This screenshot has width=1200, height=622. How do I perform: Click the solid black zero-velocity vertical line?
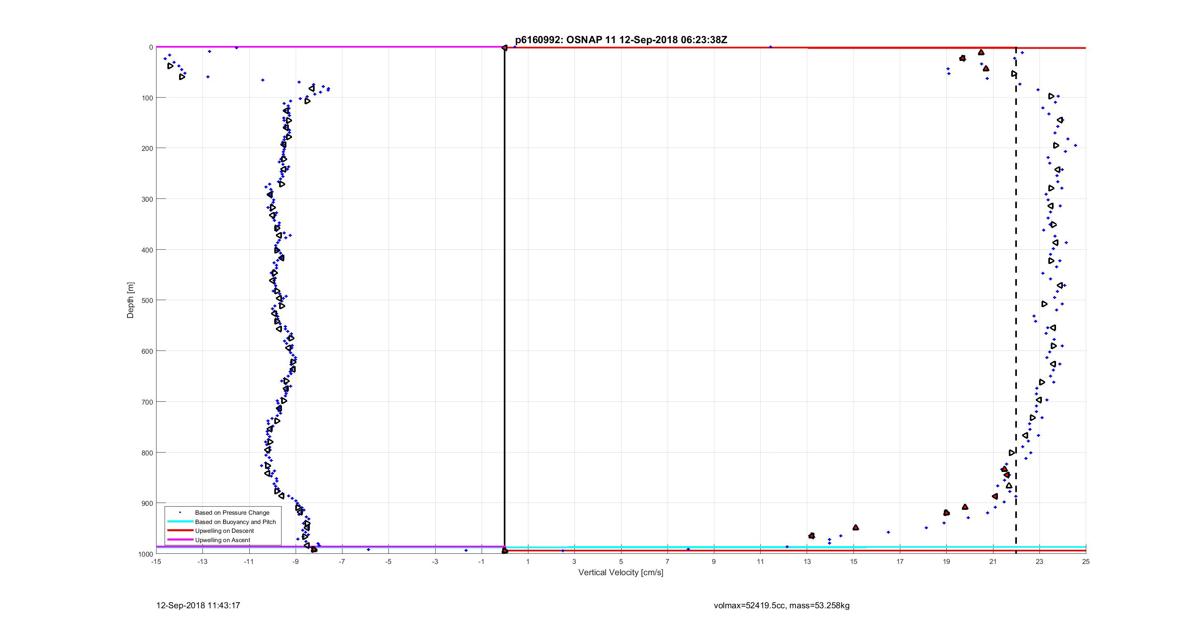pos(505,300)
